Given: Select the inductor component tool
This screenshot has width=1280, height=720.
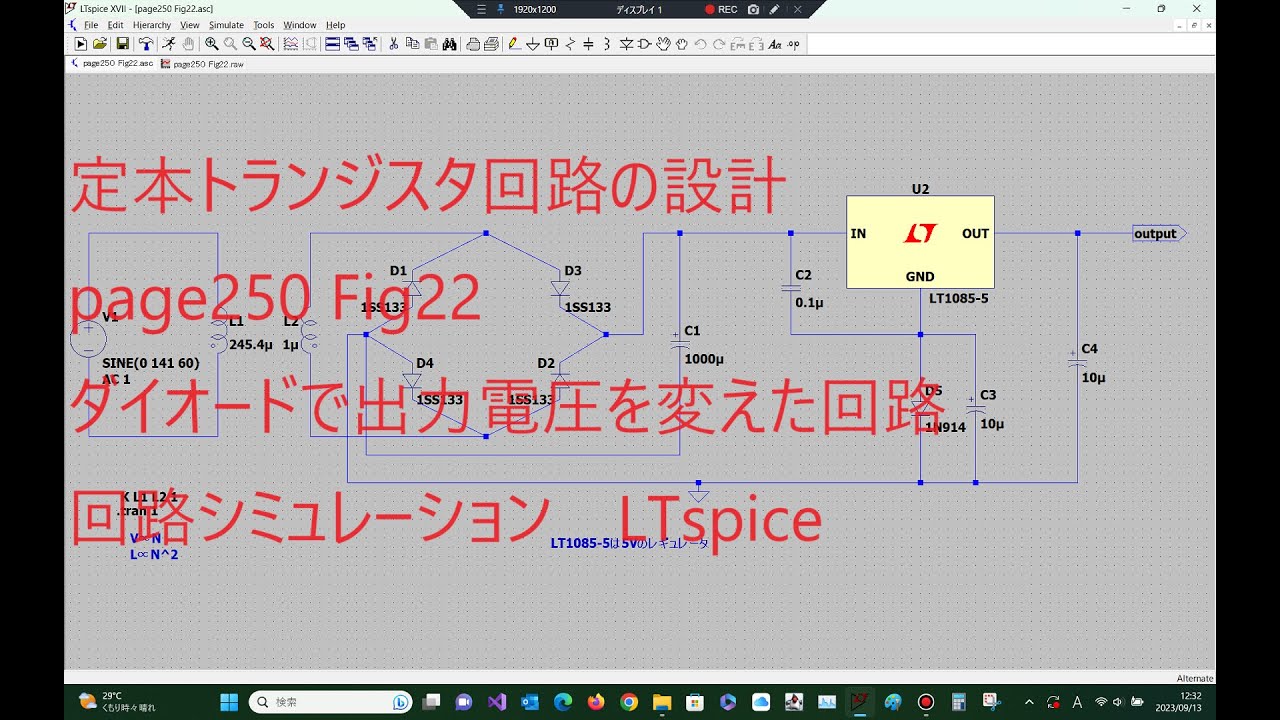Looking at the screenshot, I should pyautogui.click(x=607, y=44).
